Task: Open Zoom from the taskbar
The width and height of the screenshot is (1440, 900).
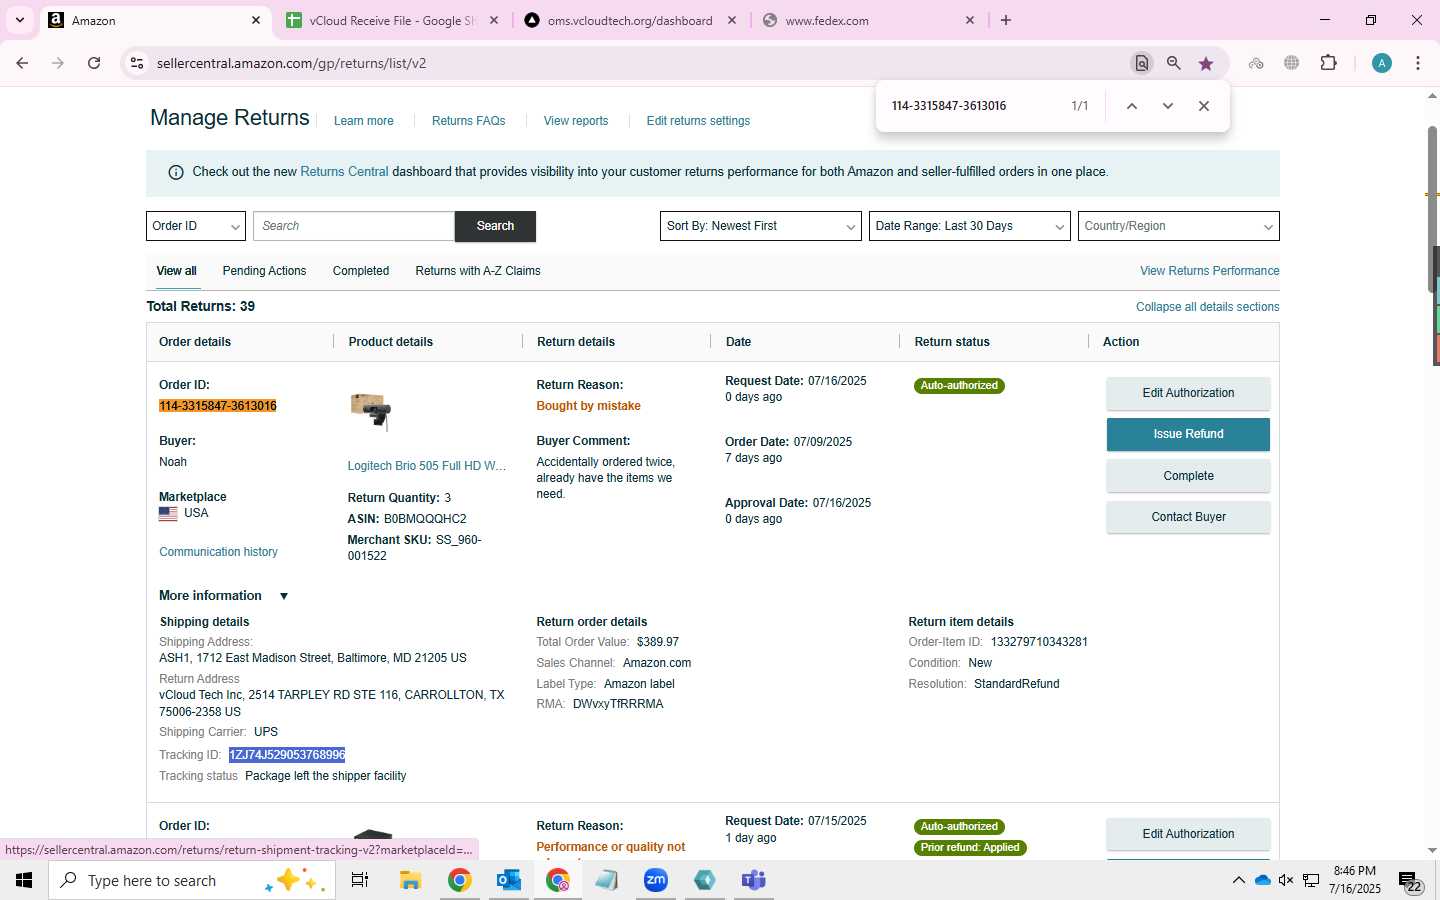Action: (x=656, y=880)
